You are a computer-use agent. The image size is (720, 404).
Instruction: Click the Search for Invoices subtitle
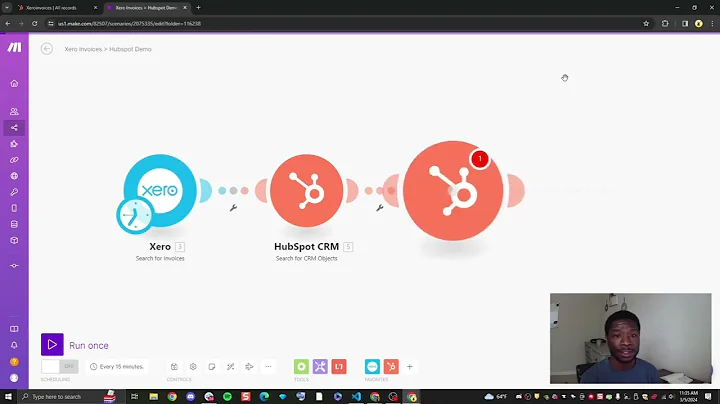[x=160, y=258]
